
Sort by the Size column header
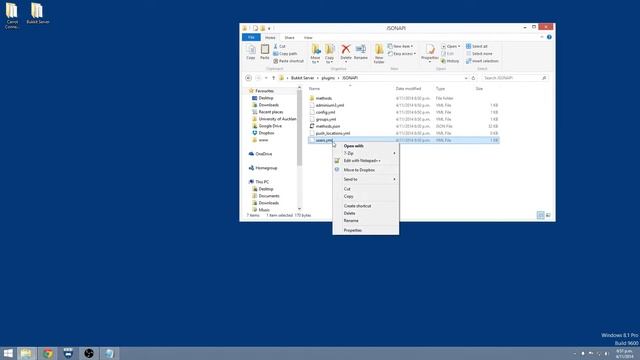479,89
